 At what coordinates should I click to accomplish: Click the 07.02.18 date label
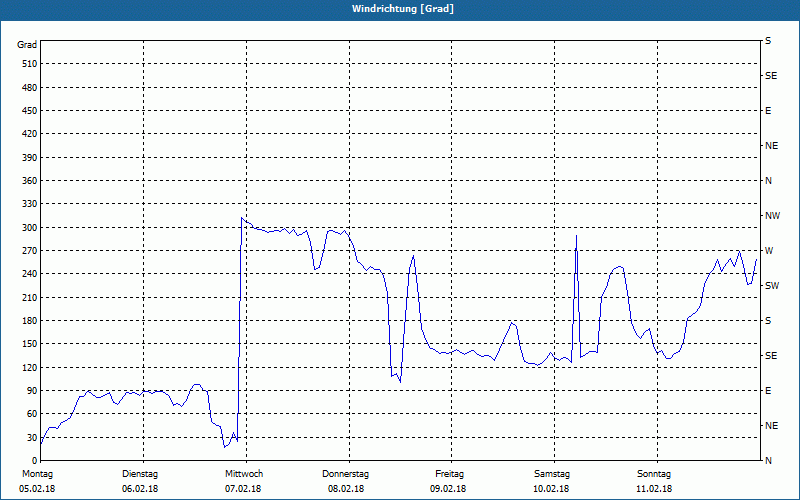click(243, 489)
